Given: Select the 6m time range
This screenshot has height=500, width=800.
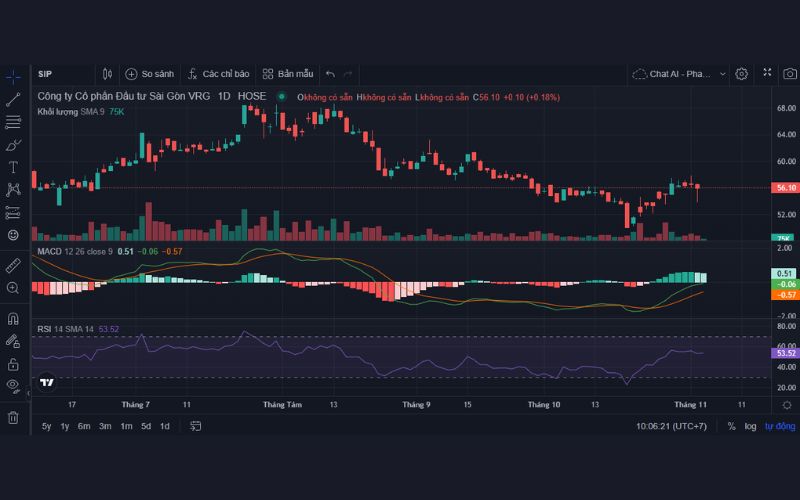Looking at the screenshot, I should [84, 426].
